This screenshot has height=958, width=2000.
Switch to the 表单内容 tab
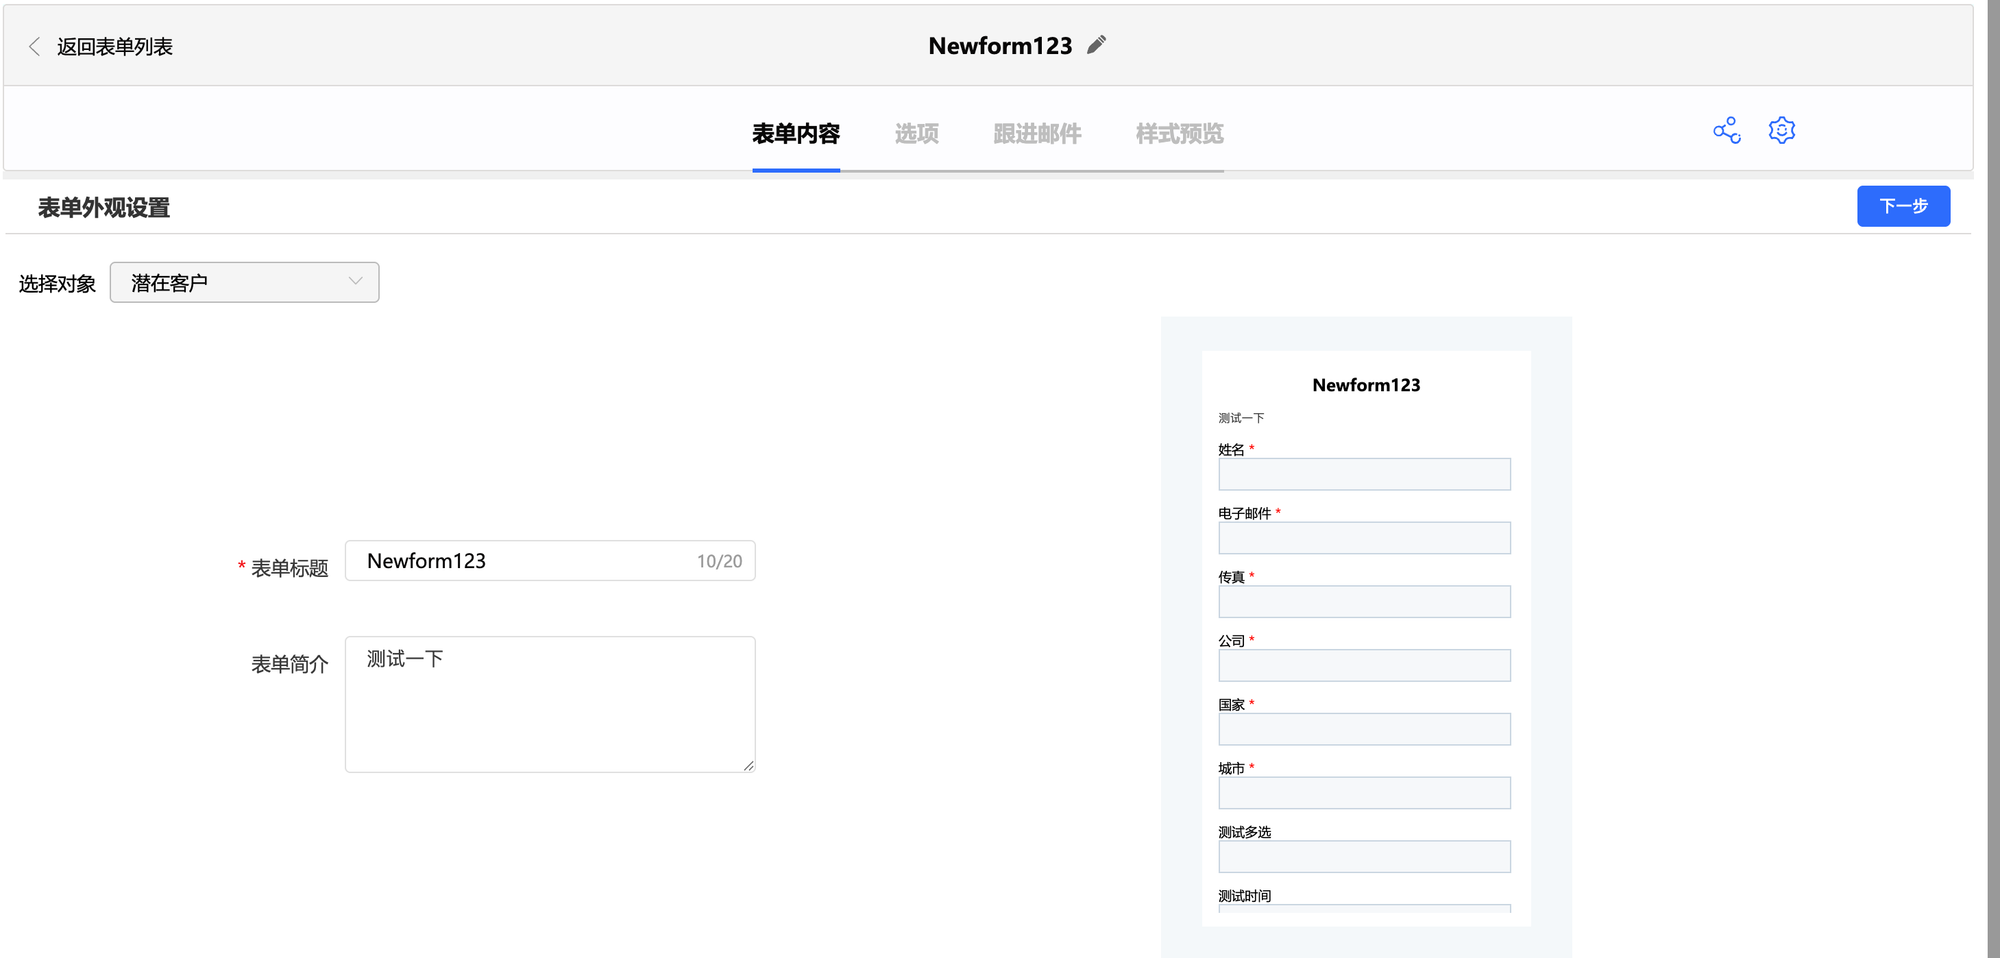(795, 134)
